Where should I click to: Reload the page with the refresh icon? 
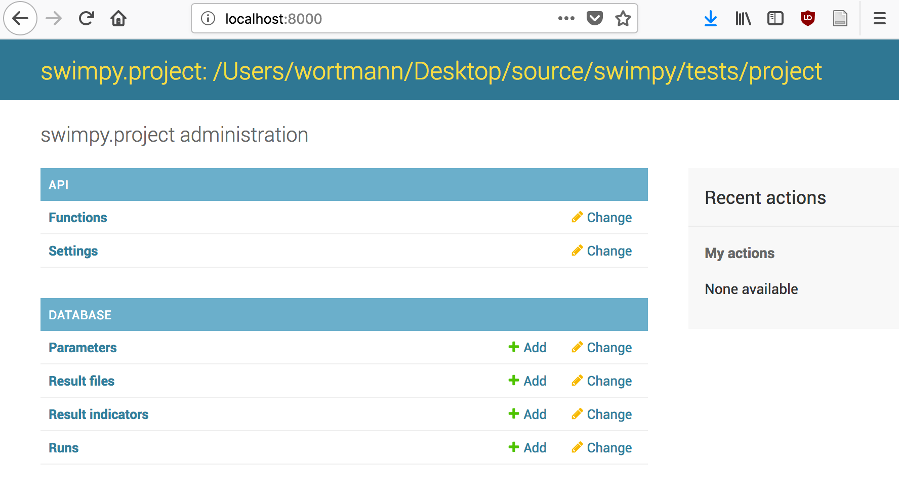click(87, 18)
